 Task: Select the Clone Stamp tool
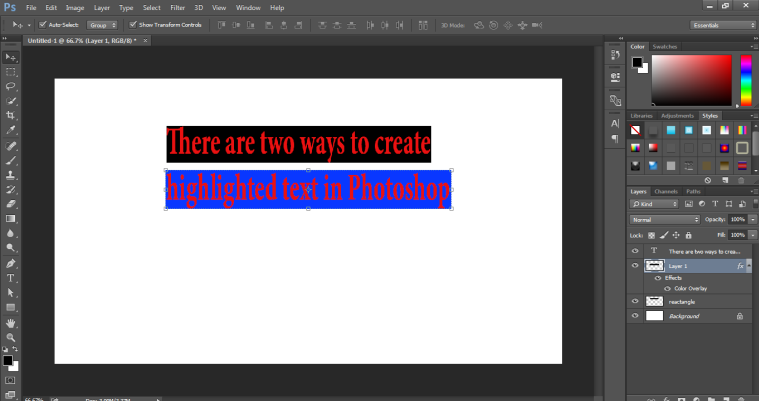click(x=11, y=175)
